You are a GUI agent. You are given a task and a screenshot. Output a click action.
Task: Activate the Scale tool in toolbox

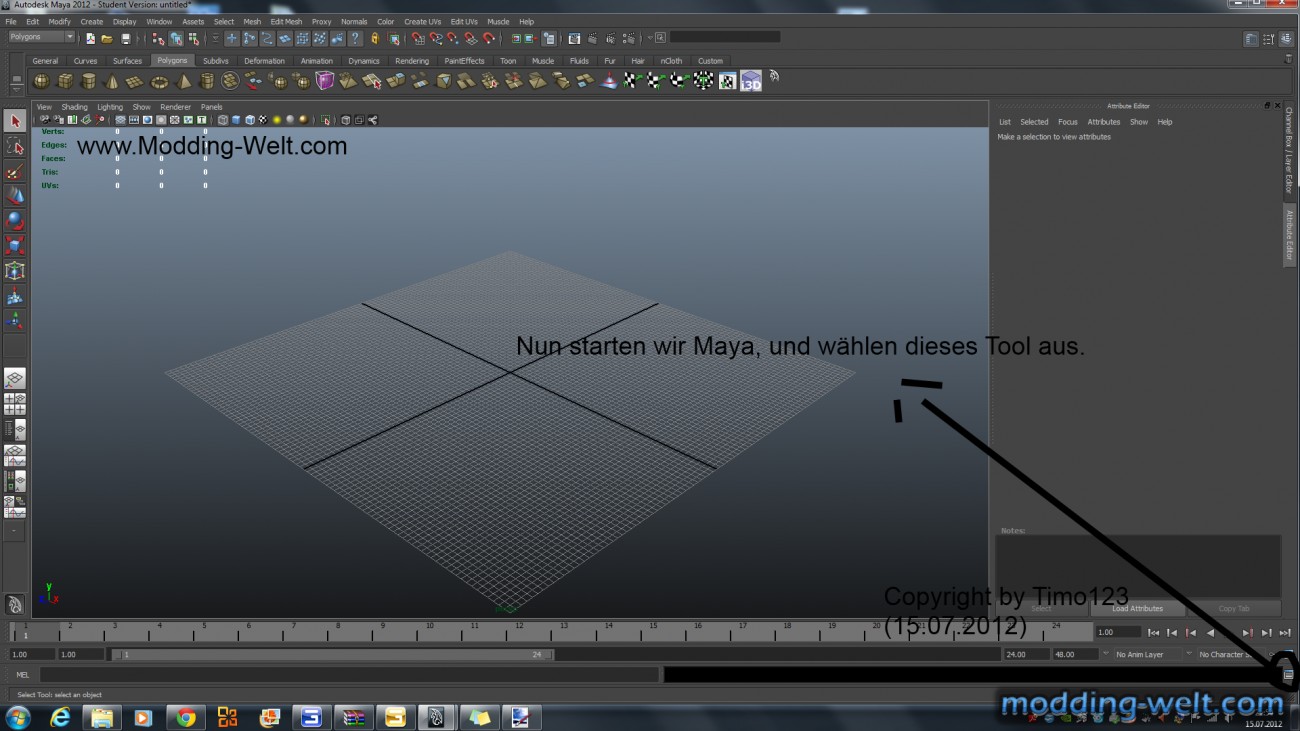point(14,246)
